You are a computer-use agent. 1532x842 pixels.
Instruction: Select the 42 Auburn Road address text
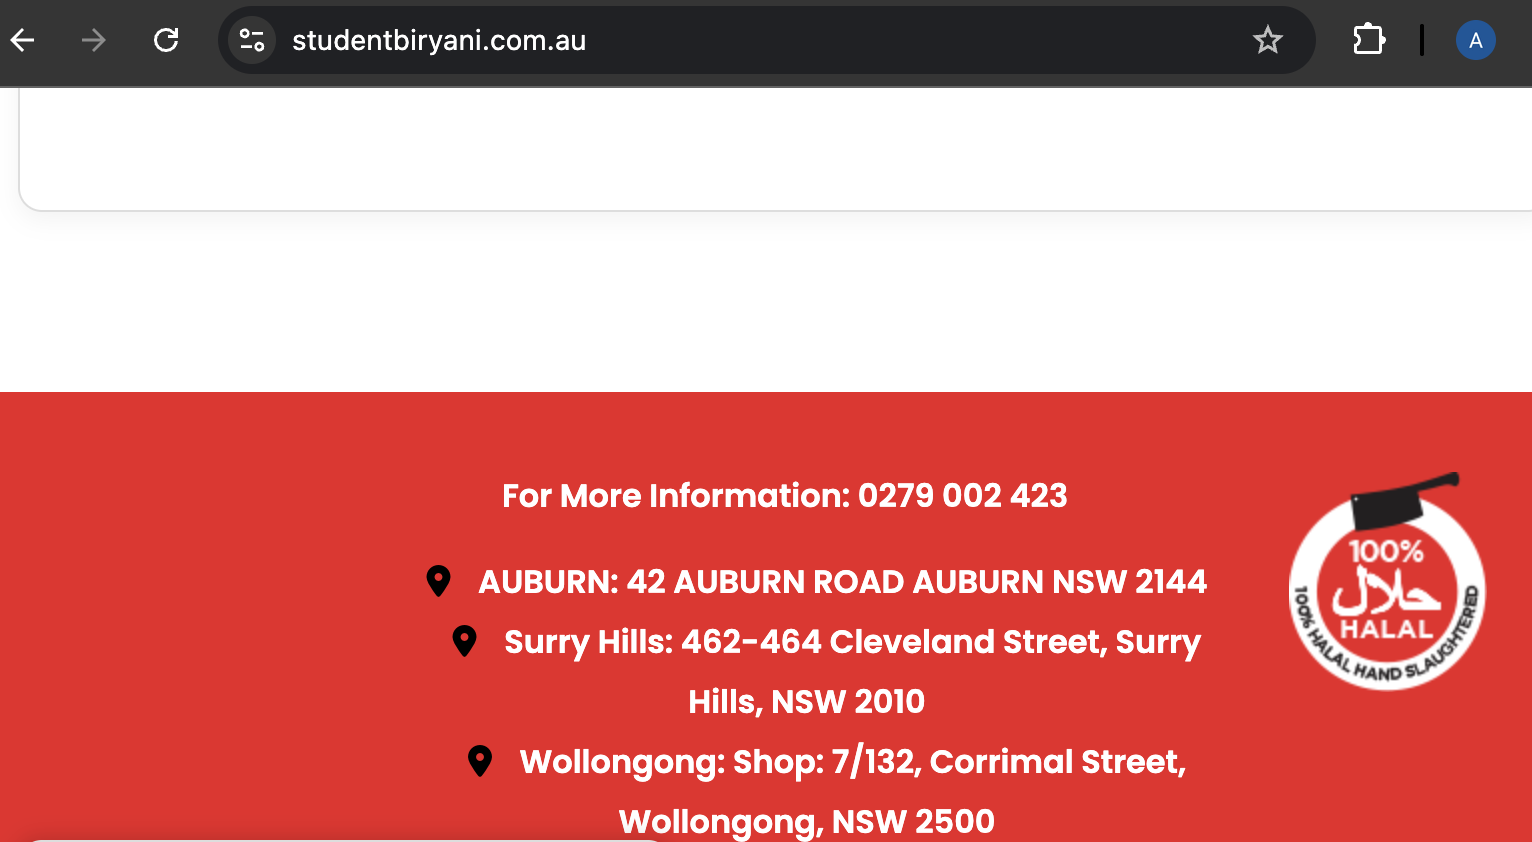(x=916, y=581)
